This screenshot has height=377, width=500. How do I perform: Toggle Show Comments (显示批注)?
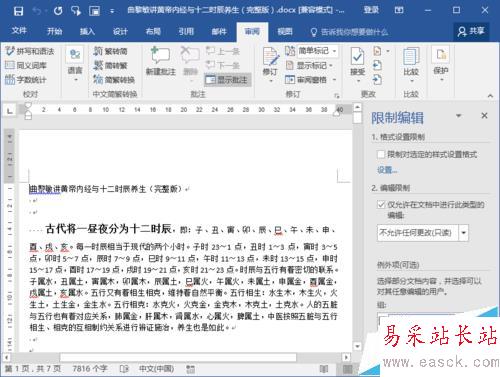pyautogui.click(x=227, y=80)
